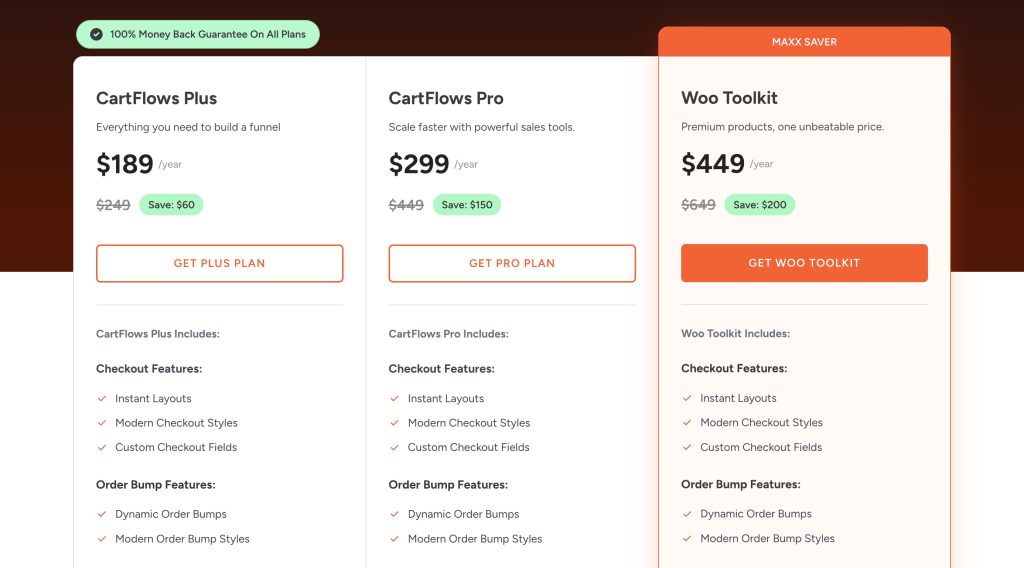Image resolution: width=1024 pixels, height=568 pixels.
Task: Click the money-back guarantee checkmark icon
Action: (96, 34)
